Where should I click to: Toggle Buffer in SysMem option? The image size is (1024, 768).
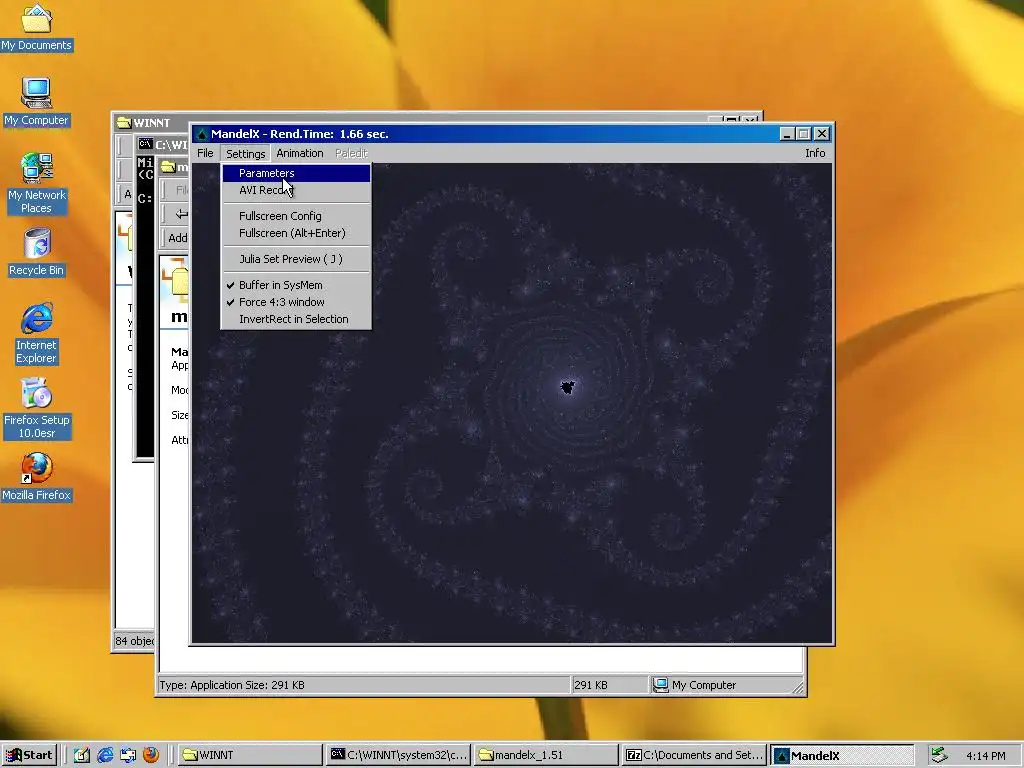coord(296,285)
